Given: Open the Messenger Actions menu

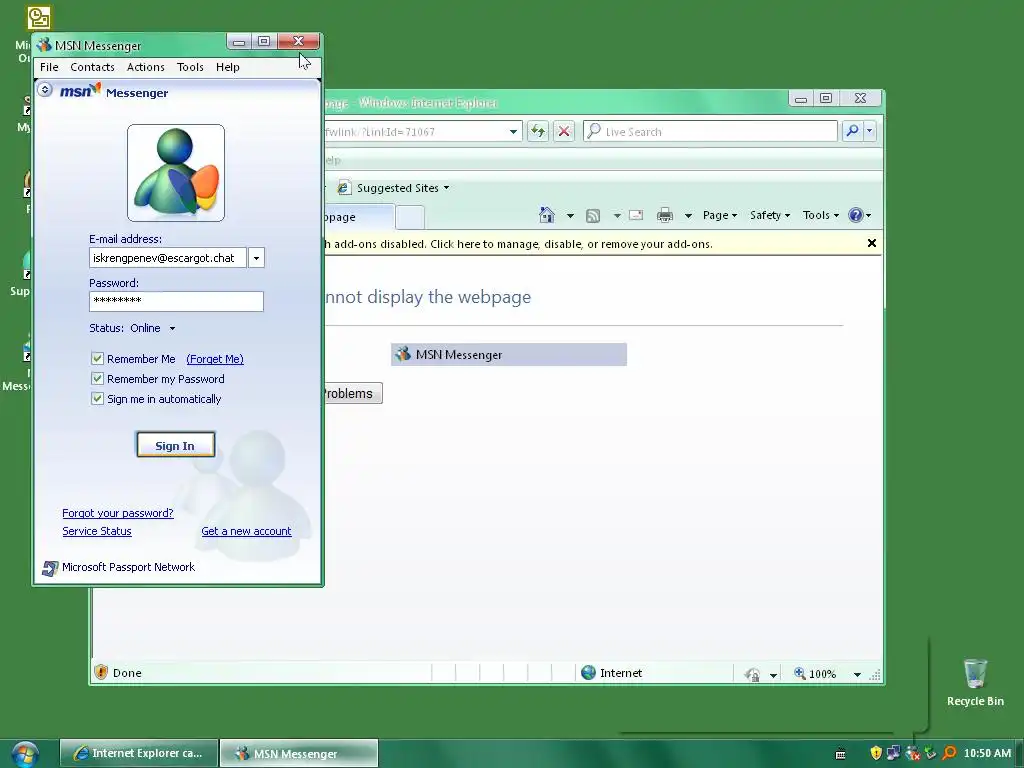Looking at the screenshot, I should pyautogui.click(x=146, y=67).
